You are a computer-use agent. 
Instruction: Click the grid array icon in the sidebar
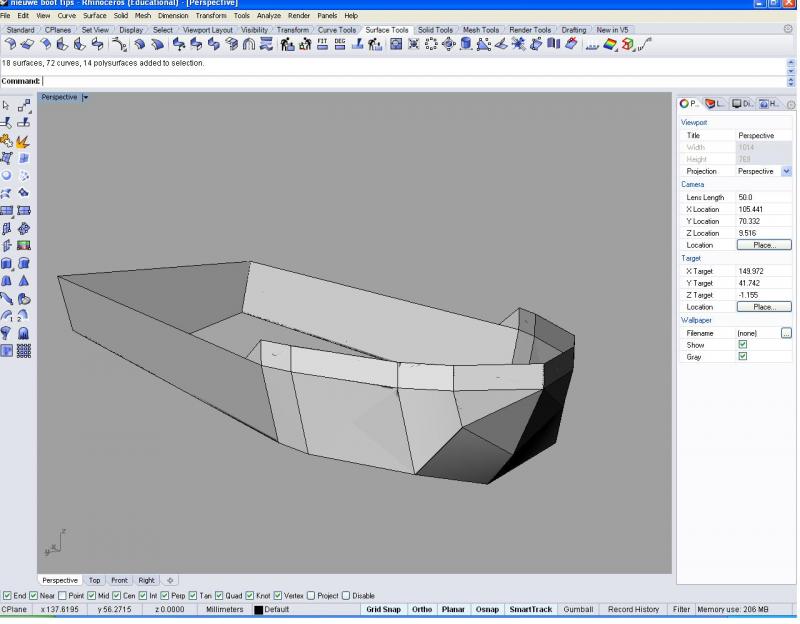pyautogui.click(x=23, y=351)
